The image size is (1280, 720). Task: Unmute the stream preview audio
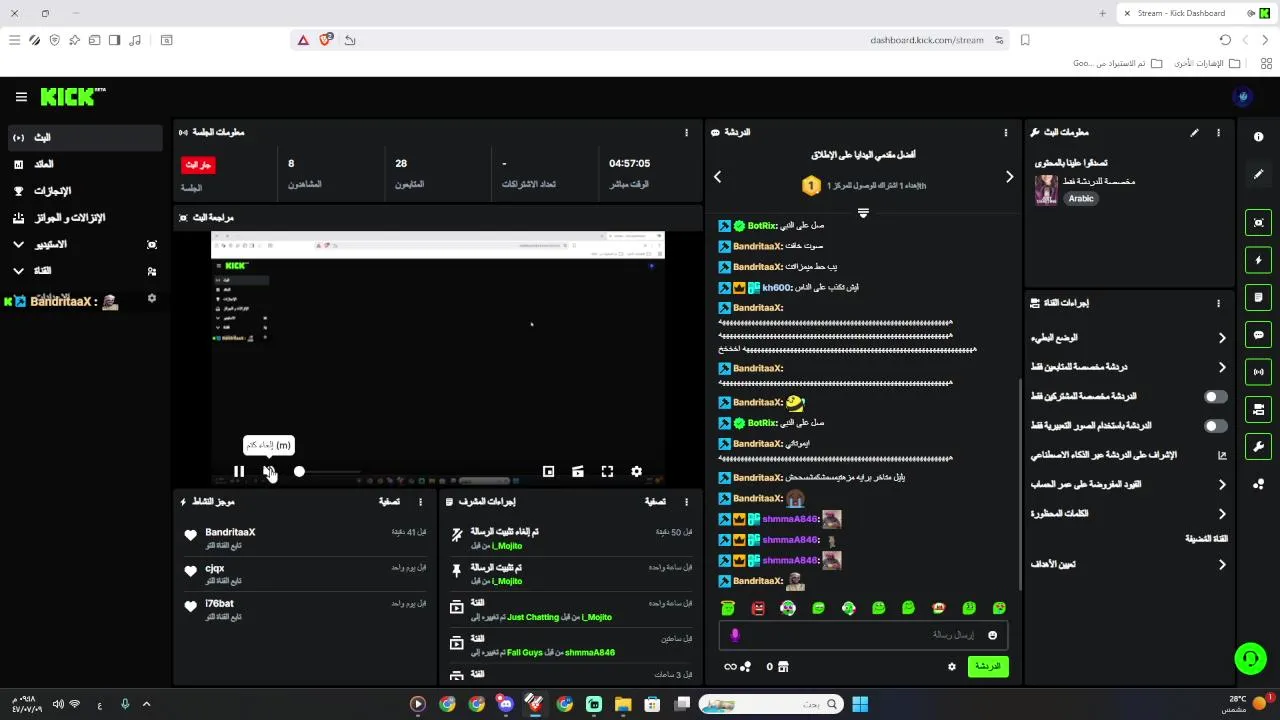pos(269,471)
